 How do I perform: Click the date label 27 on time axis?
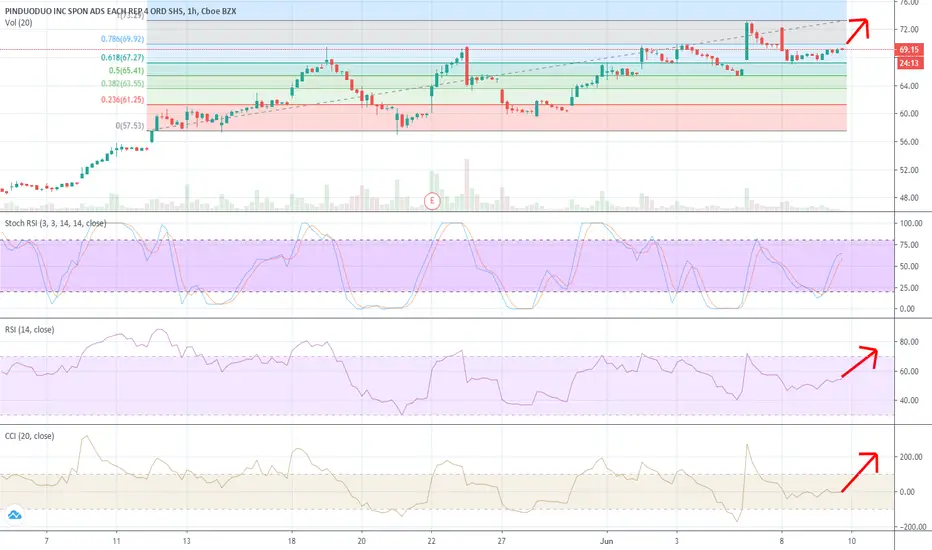[502, 541]
